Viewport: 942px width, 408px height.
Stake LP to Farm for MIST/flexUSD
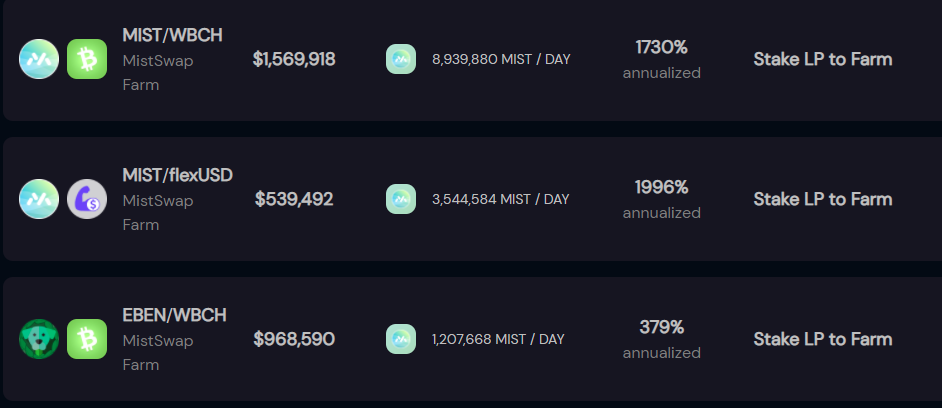pyautogui.click(x=822, y=199)
